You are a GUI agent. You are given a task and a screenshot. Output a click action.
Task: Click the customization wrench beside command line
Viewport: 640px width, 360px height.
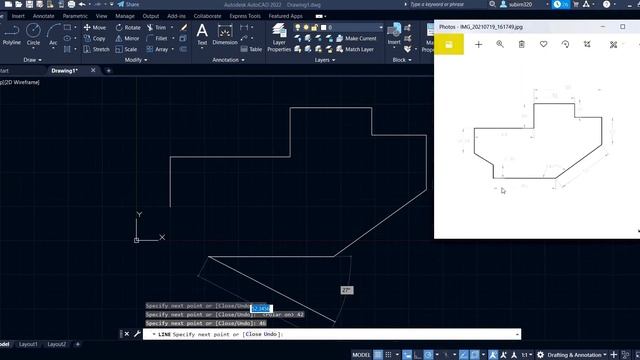pyautogui.click(x=137, y=334)
